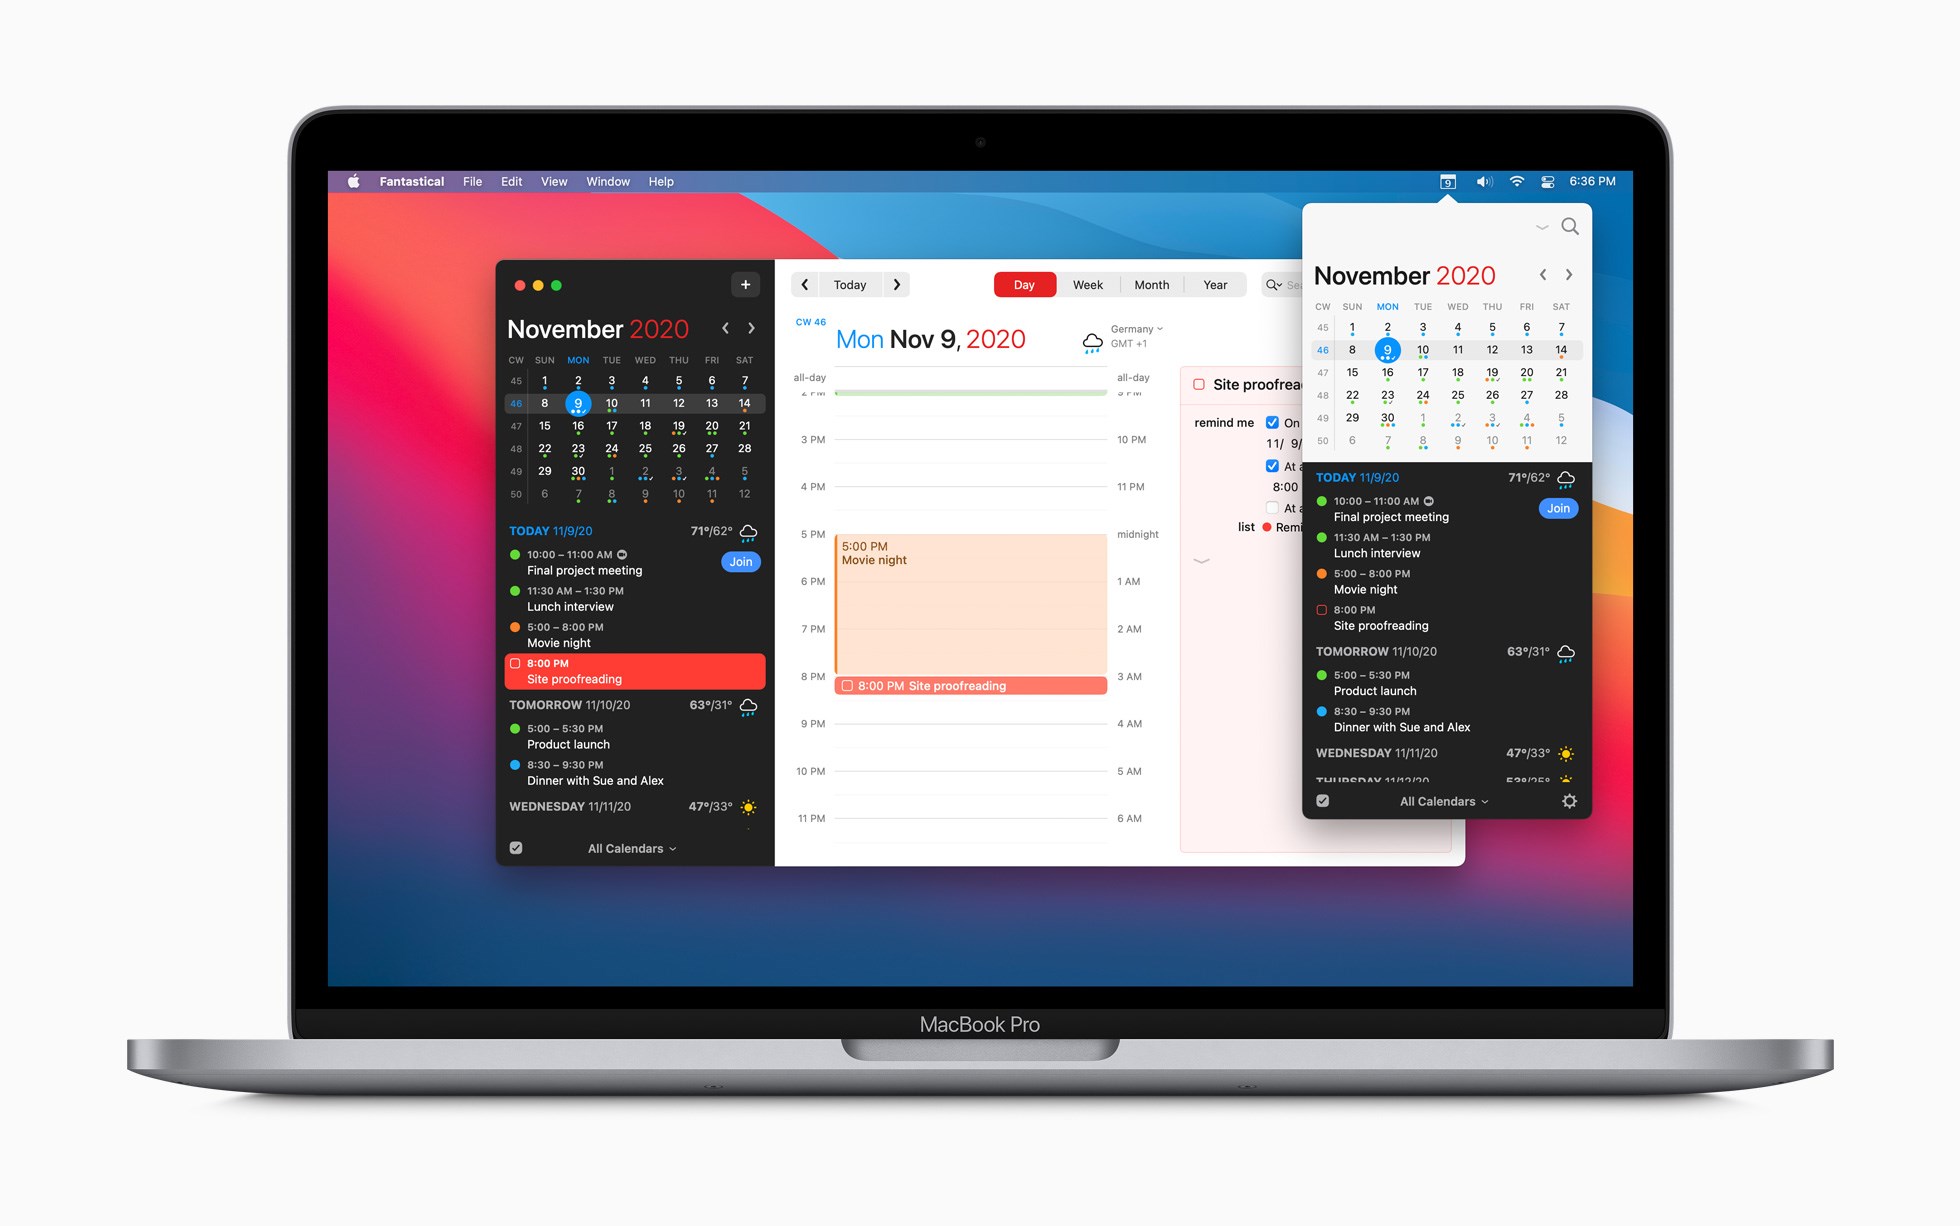Switch to Month view
The image size is (1960, 1226).
1147,285
